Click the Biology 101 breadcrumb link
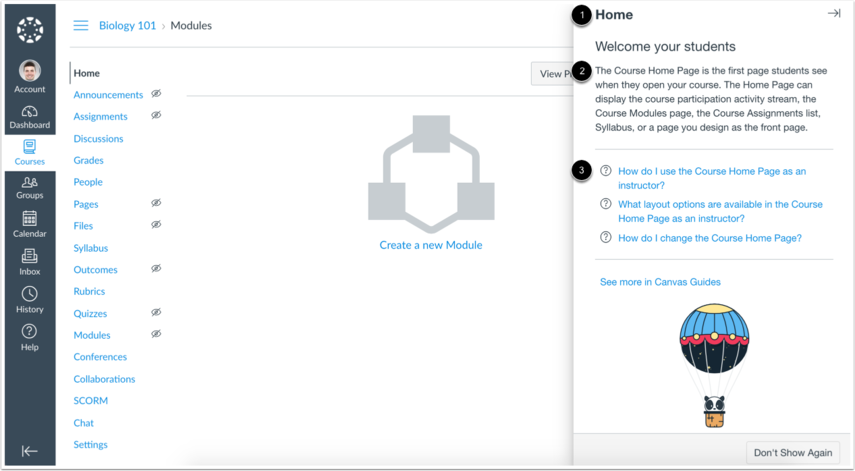The image size is (855, 471). click(127, 26)
